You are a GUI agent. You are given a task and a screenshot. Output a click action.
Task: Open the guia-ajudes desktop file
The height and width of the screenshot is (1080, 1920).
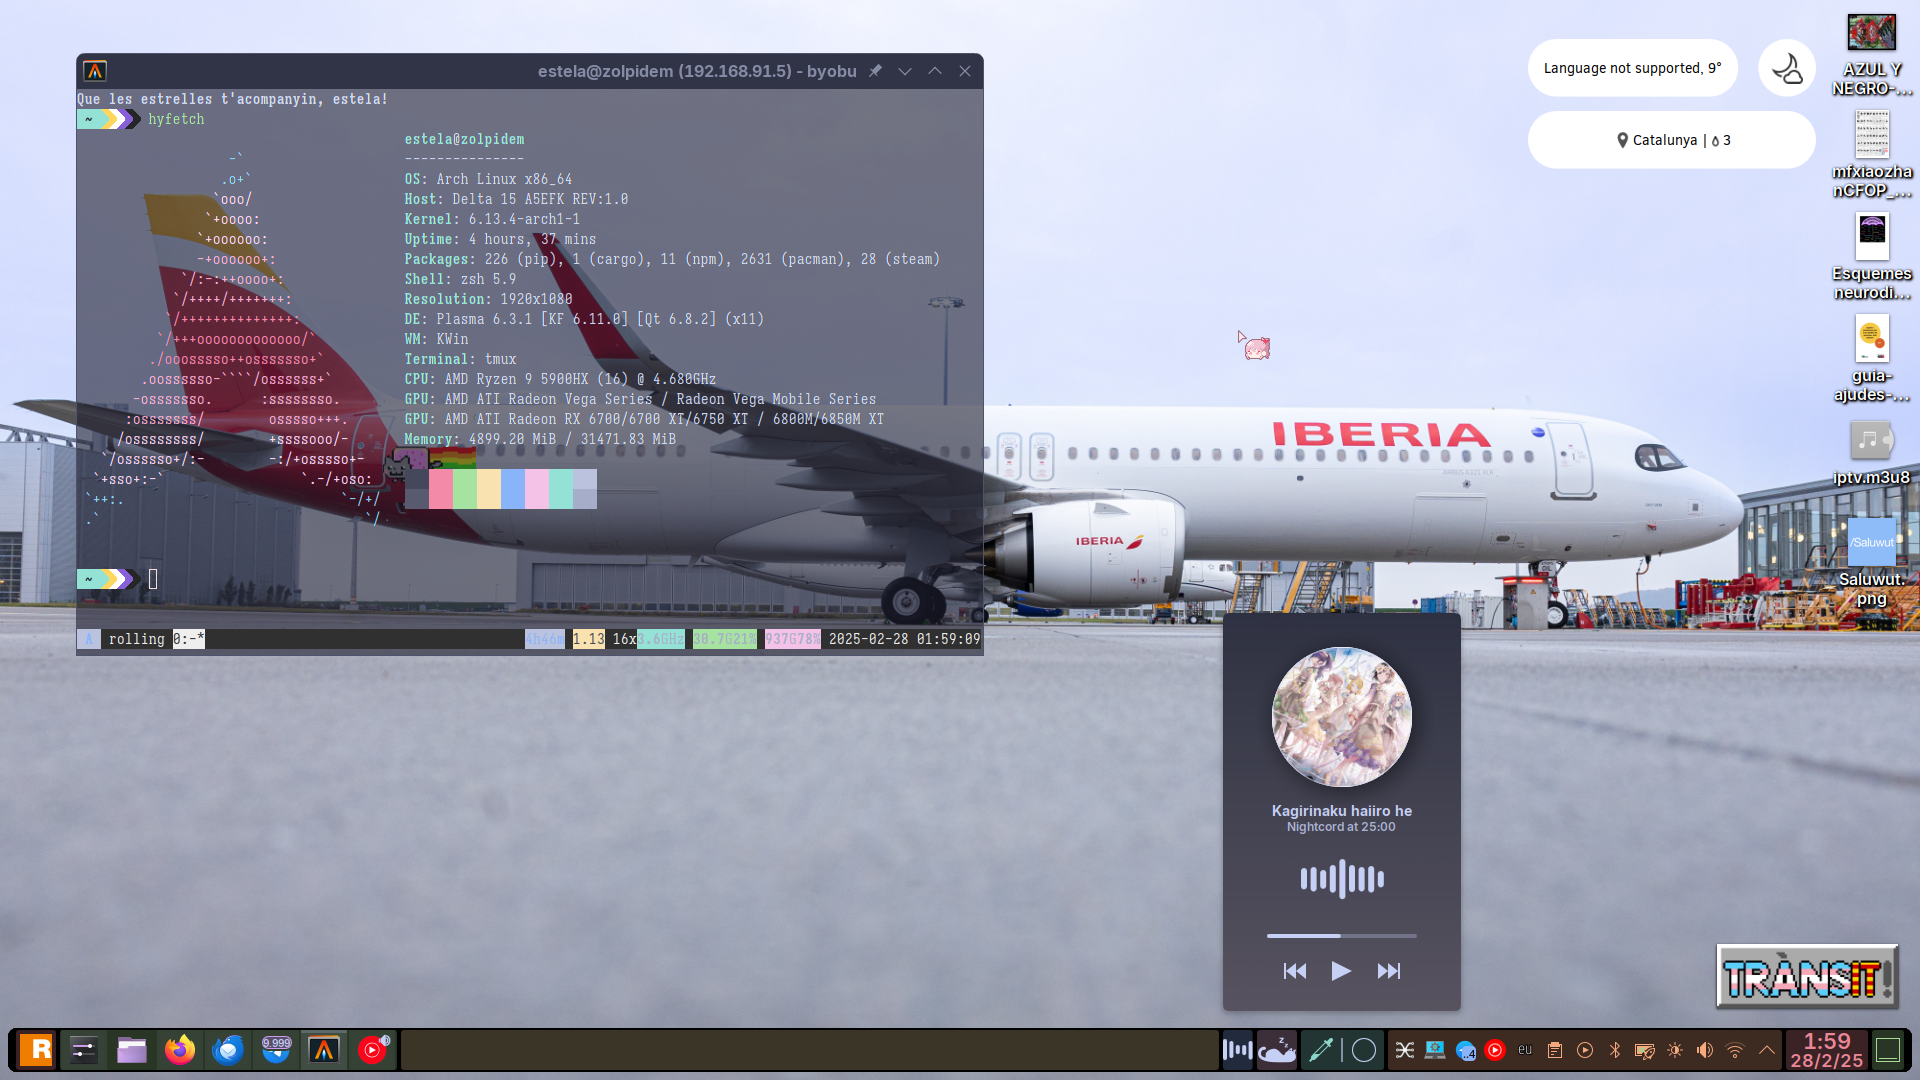pyautogui.click(x=1871, y=359)
